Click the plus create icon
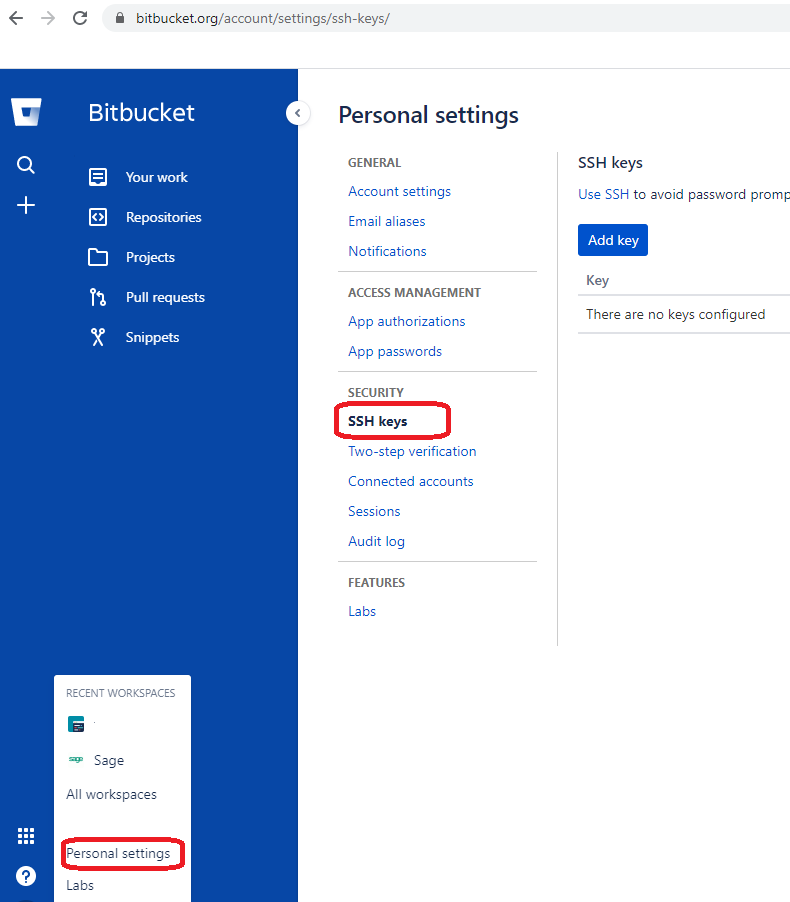This screenshot has width=790, height=902. [x=25, y=205]
